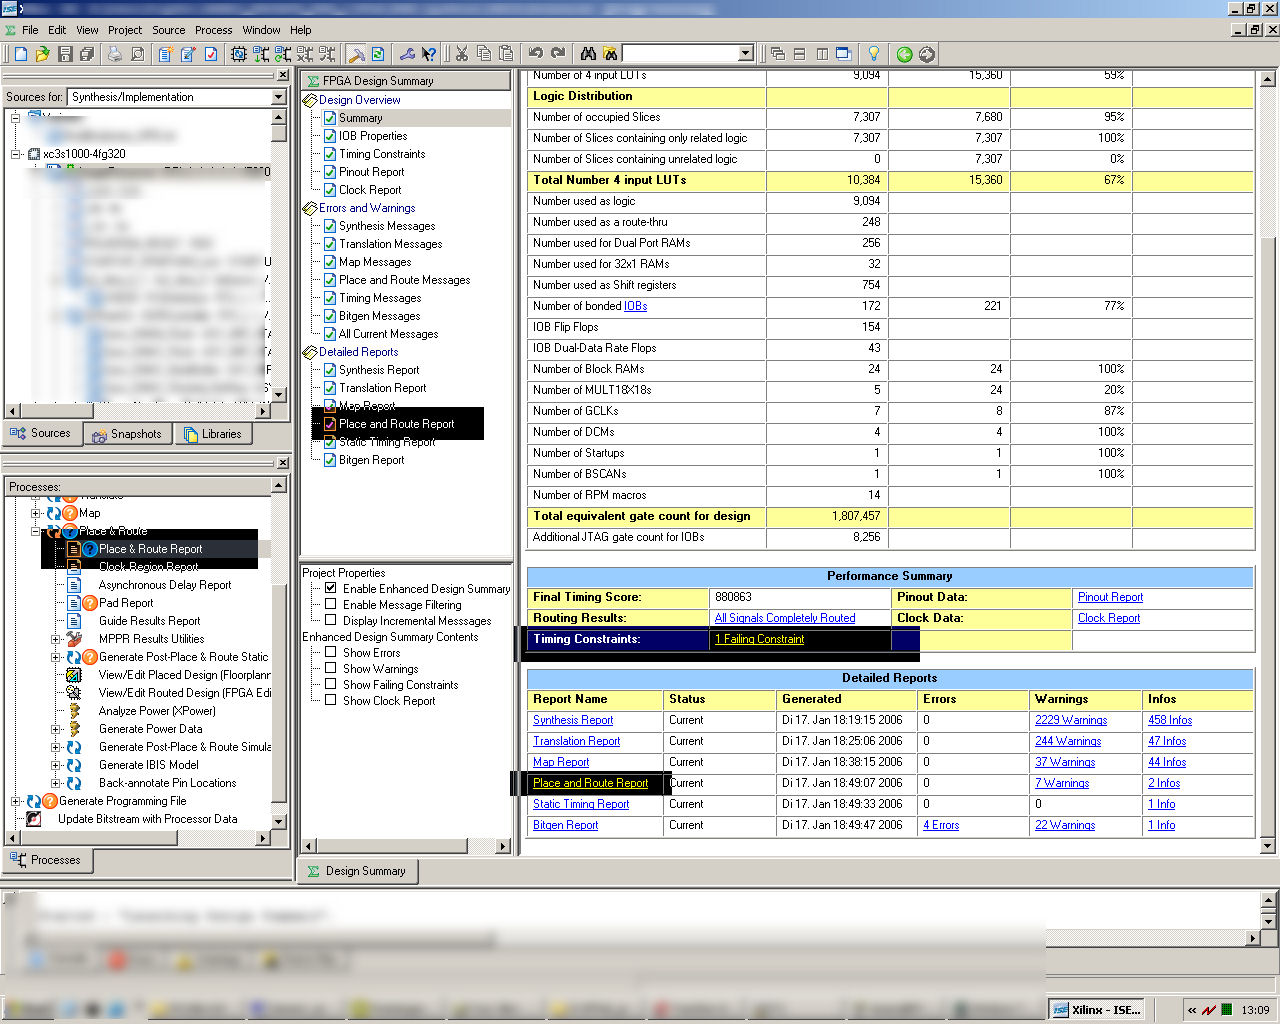1280x1024 pixels.
Task: Click the Cut scissors toolbar icon
Action: click(462, 54)
